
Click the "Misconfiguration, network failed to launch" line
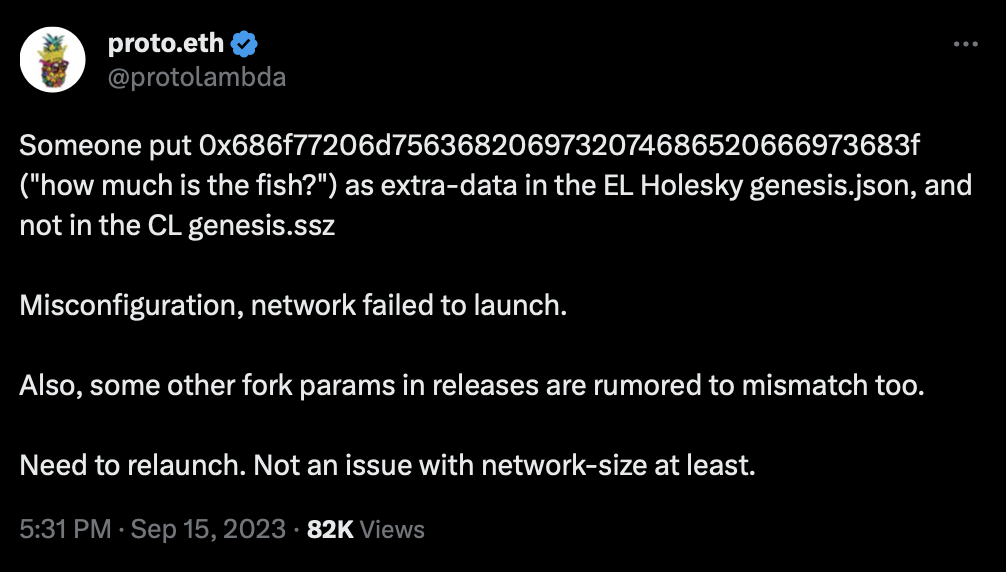293,305
